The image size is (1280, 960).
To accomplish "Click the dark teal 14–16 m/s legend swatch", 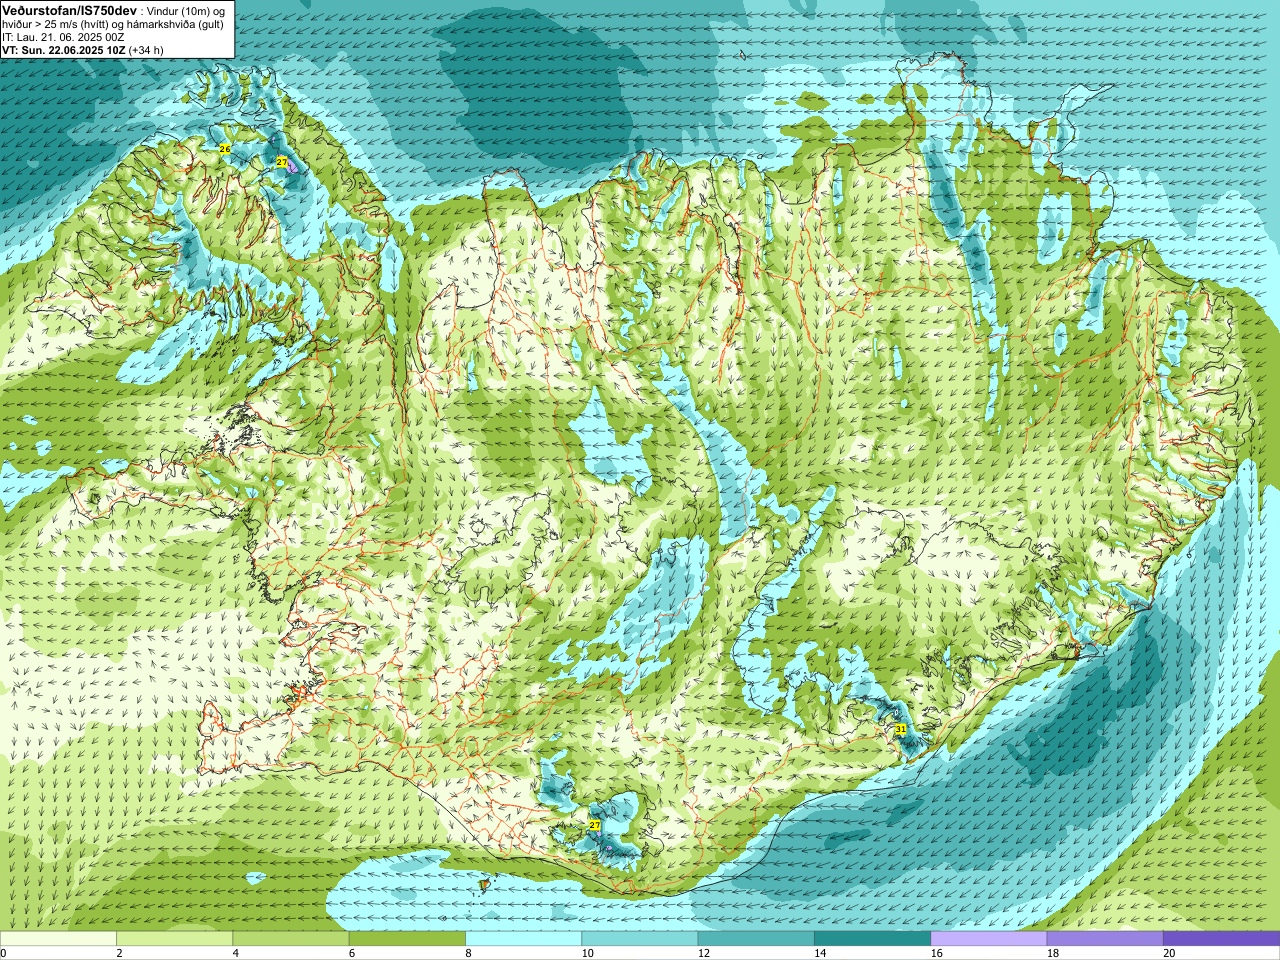I will click(872, 939).
